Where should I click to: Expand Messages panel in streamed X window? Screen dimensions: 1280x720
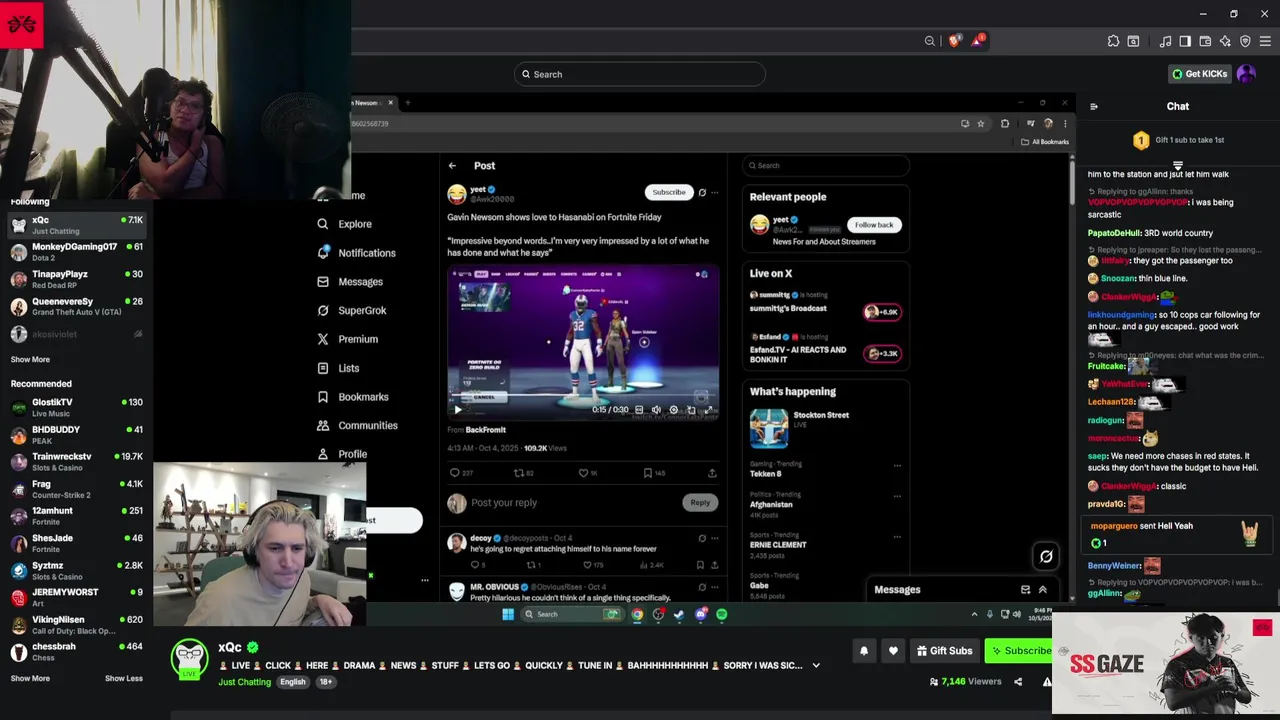pyautogui.click(x=1042, y=590)
